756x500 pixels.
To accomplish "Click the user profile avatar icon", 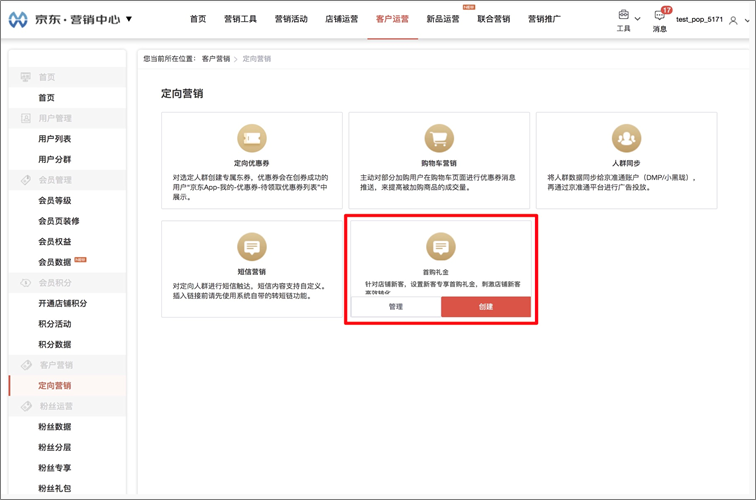I will click(x=733, y=20).
